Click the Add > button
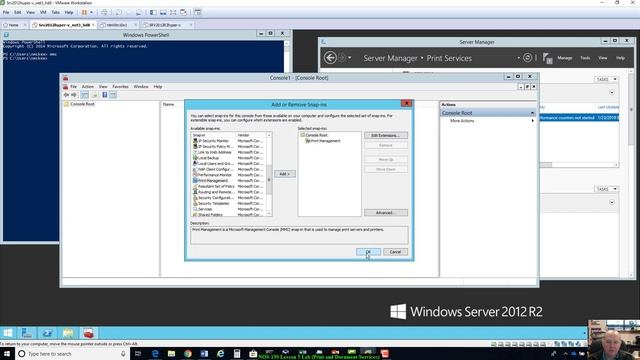The width and height of the screenshot is (640, 360). pos(284,174)
